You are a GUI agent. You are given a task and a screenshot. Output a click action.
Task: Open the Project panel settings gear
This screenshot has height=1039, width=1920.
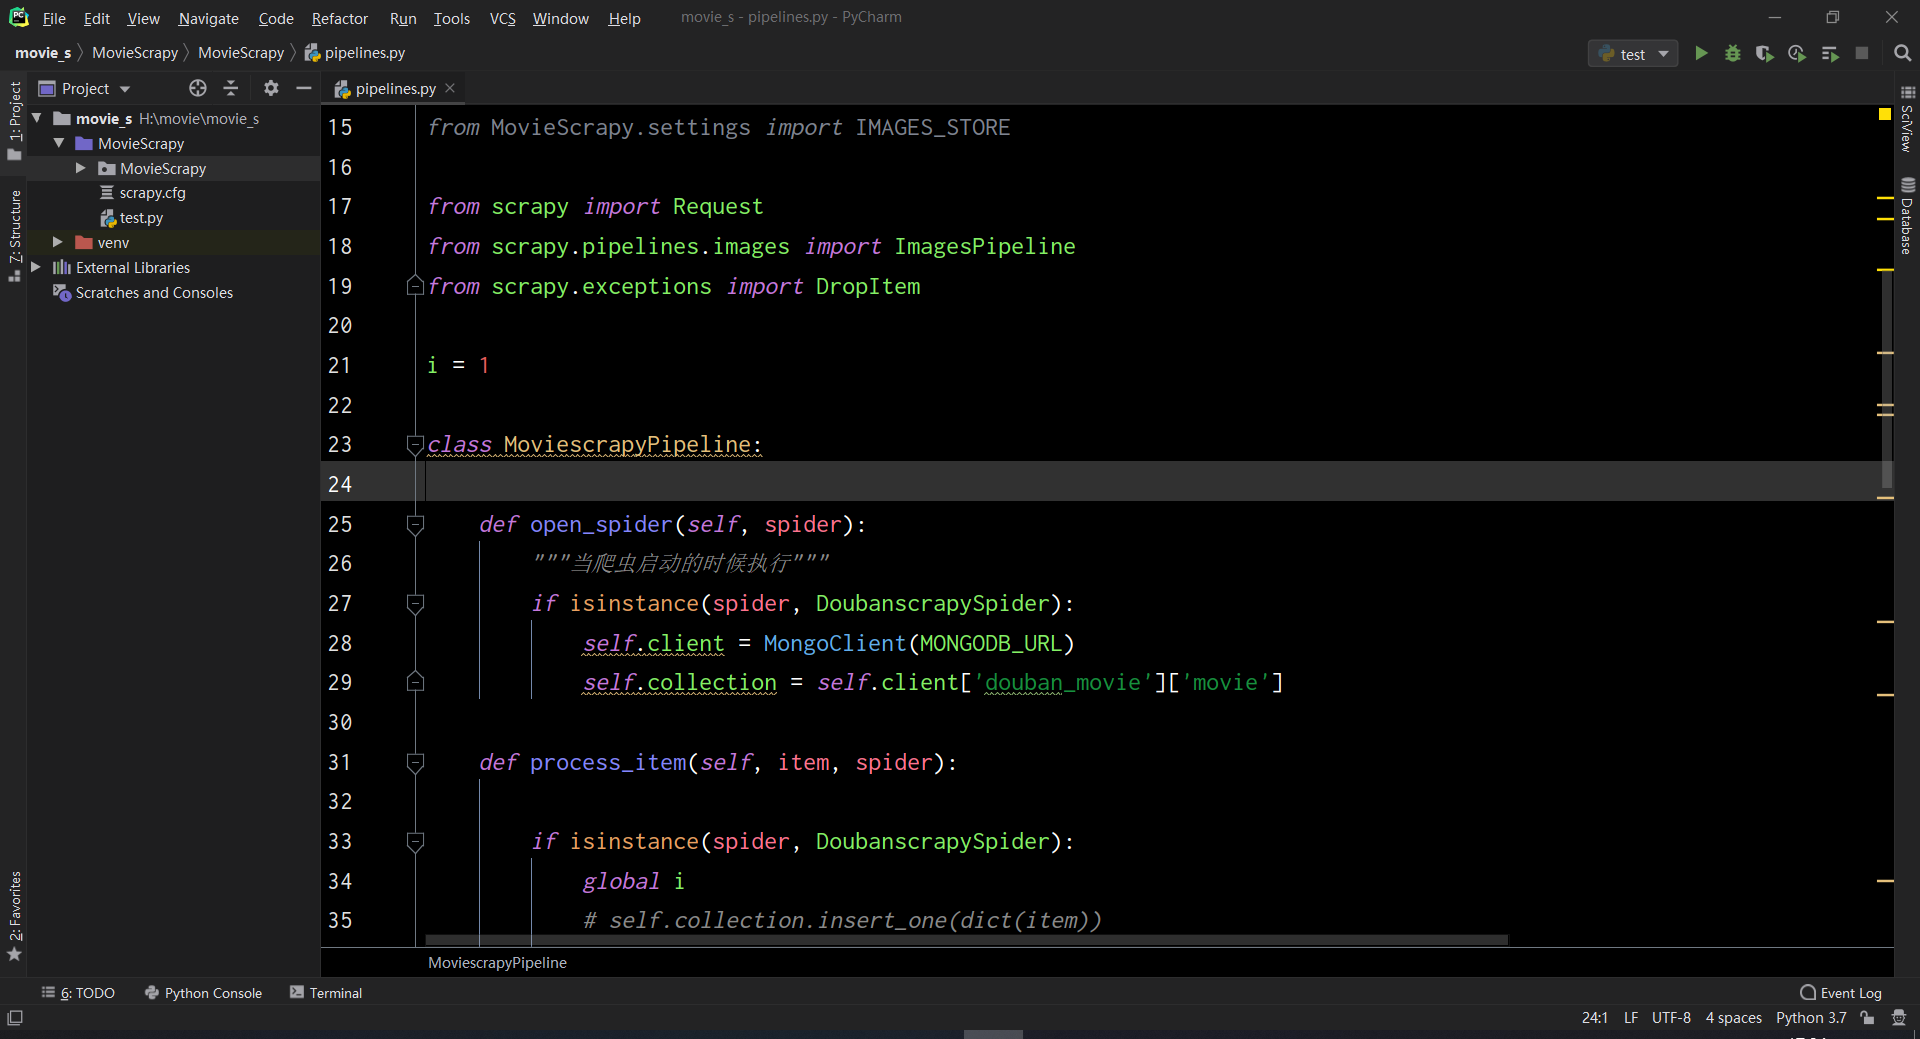(x=270, y=88)
